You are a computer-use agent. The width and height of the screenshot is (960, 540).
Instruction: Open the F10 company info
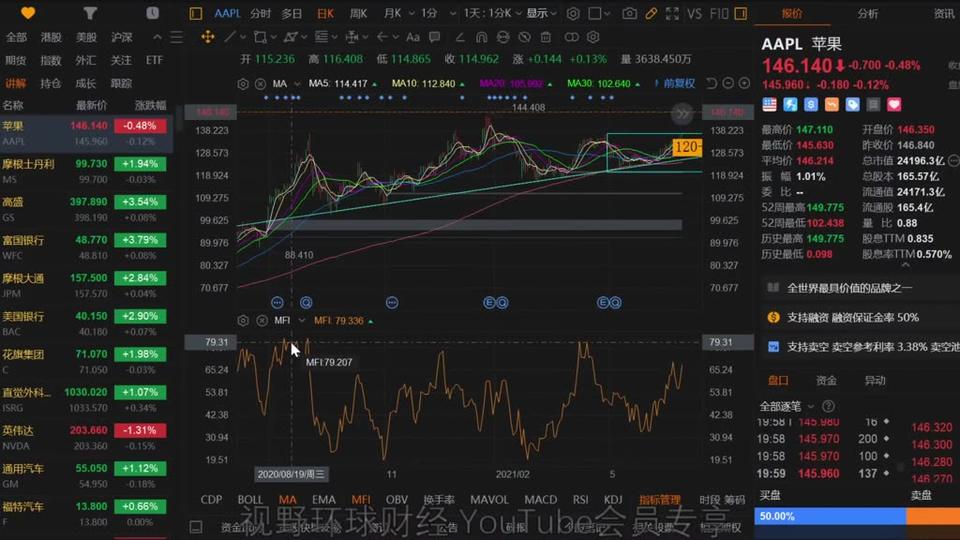[x=719, y=13]
